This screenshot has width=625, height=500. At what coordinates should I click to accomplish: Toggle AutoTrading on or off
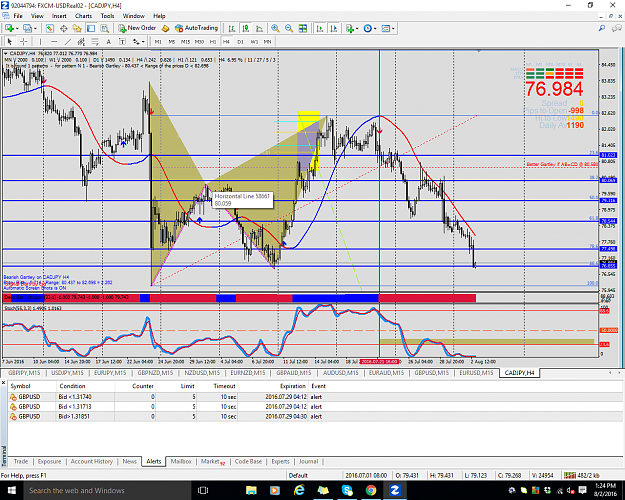197,28
